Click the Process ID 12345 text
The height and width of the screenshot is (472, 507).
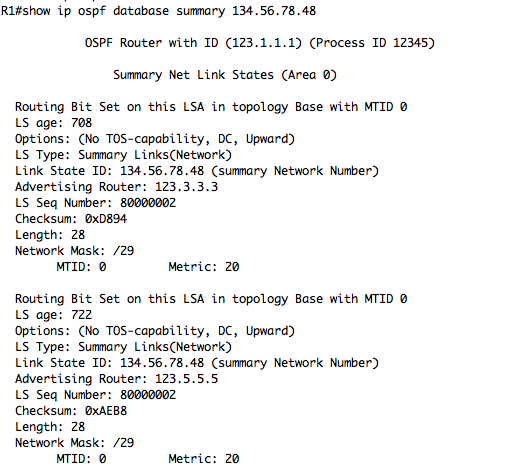coord(372,43)
